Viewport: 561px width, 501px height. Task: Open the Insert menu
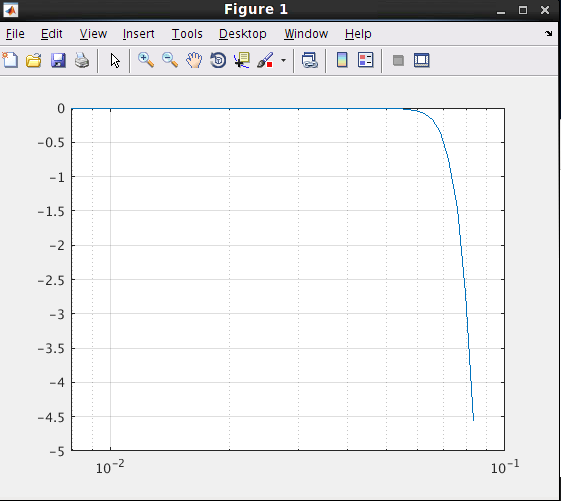tap(138, 34)
